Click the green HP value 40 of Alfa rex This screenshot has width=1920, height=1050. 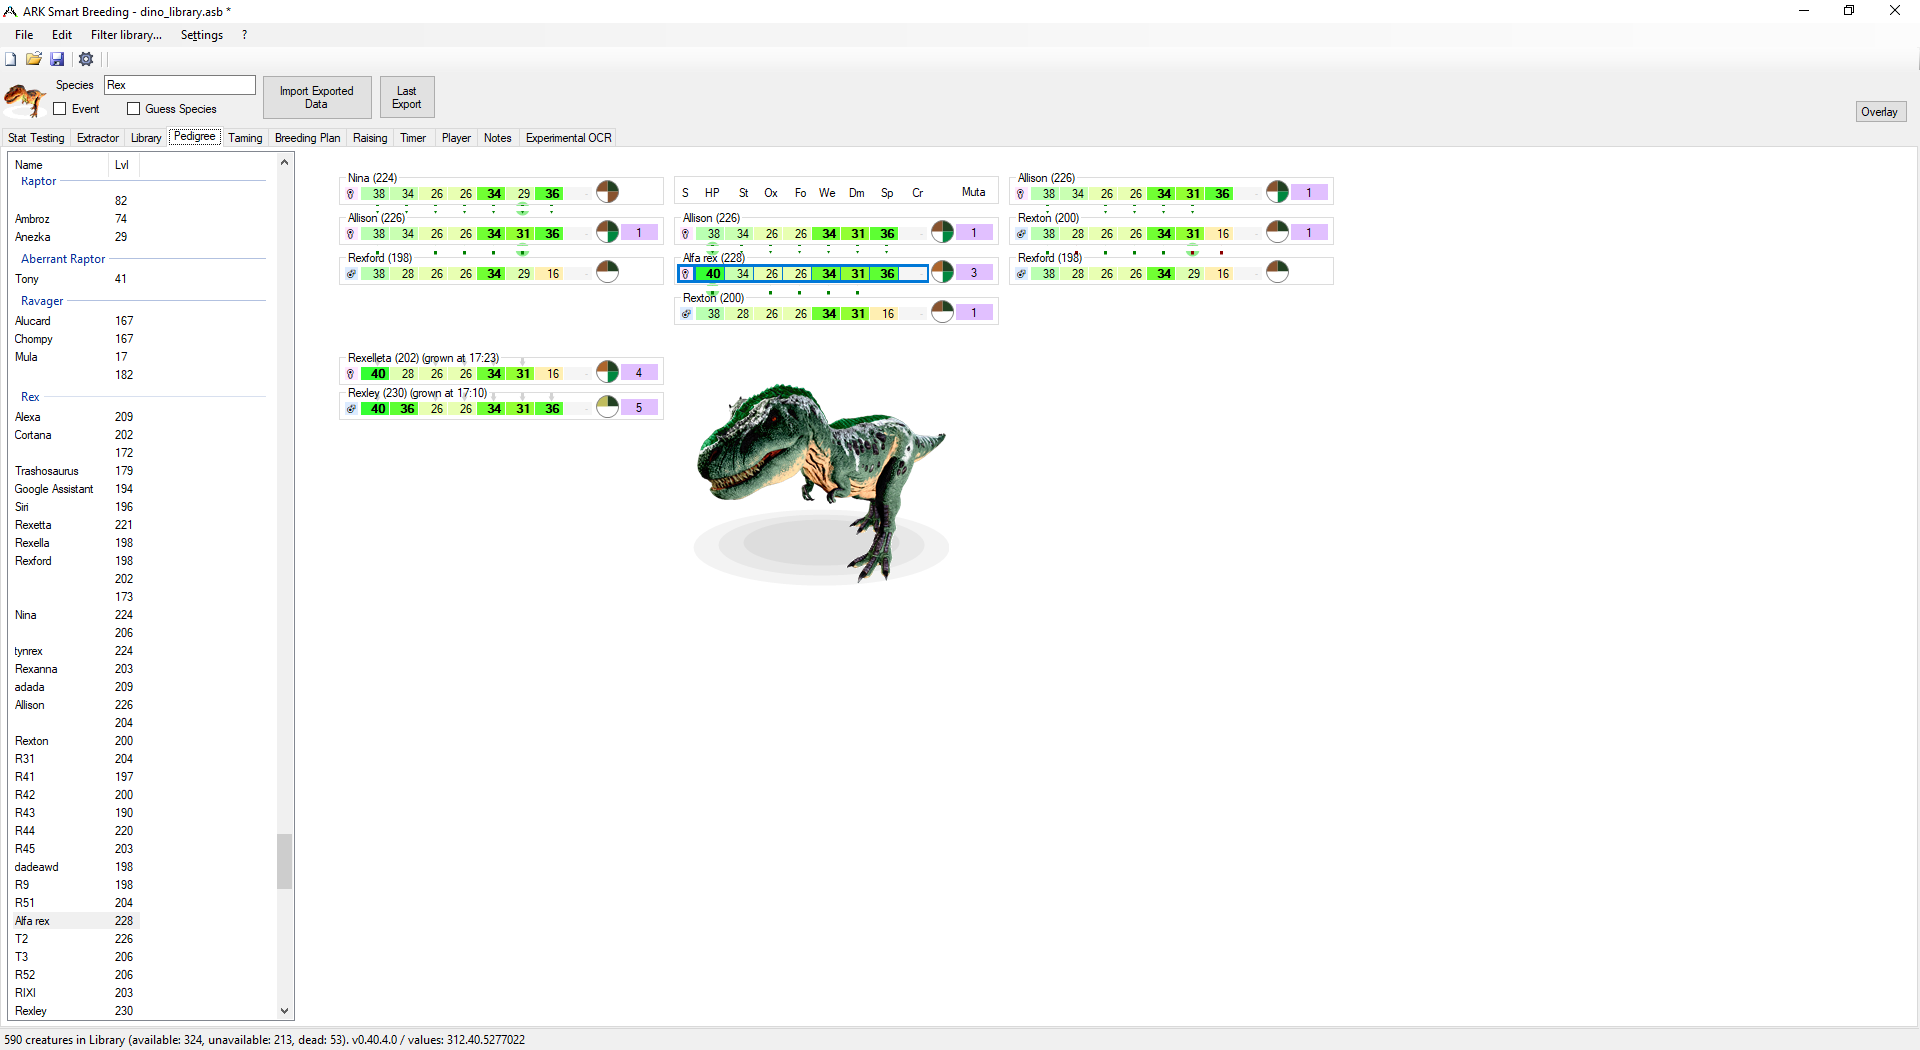coord(712,274)
